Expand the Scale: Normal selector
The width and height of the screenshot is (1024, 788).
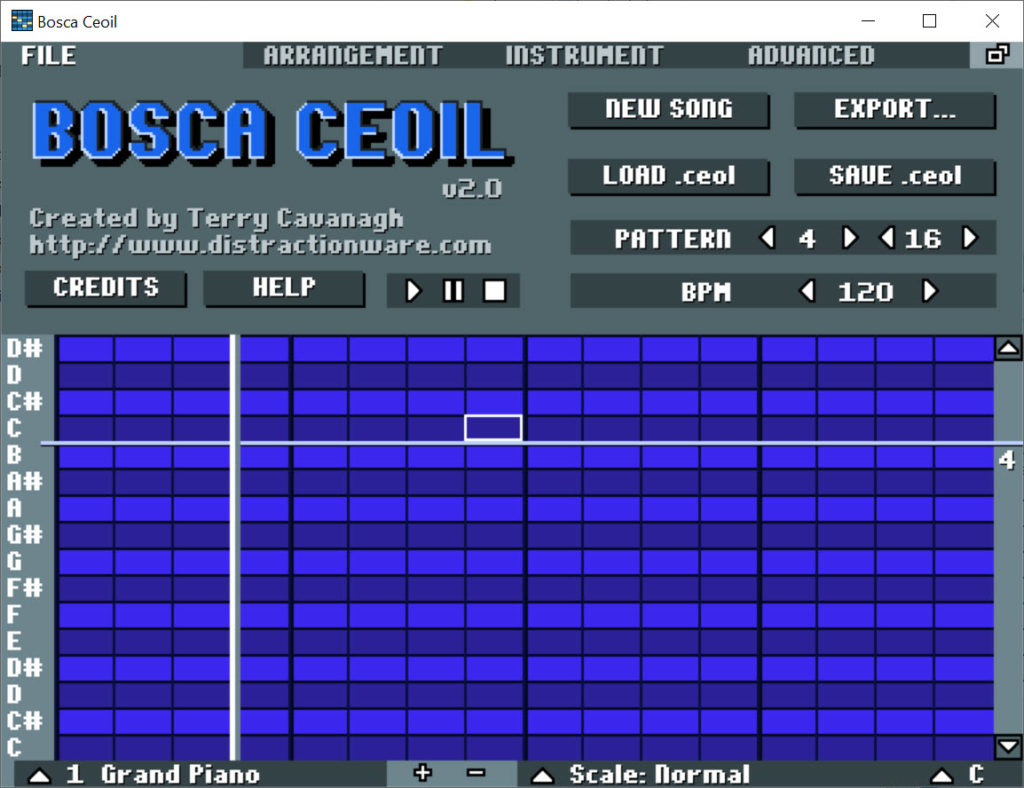click(542, 776)
